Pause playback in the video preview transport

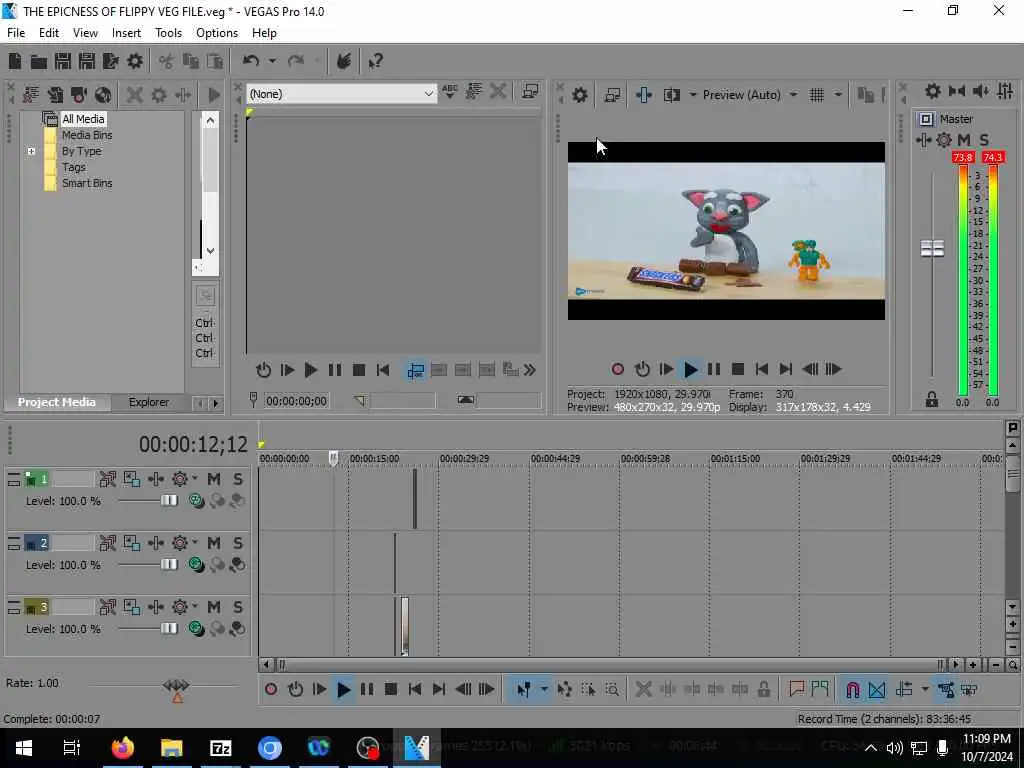[x=714, y=370]
